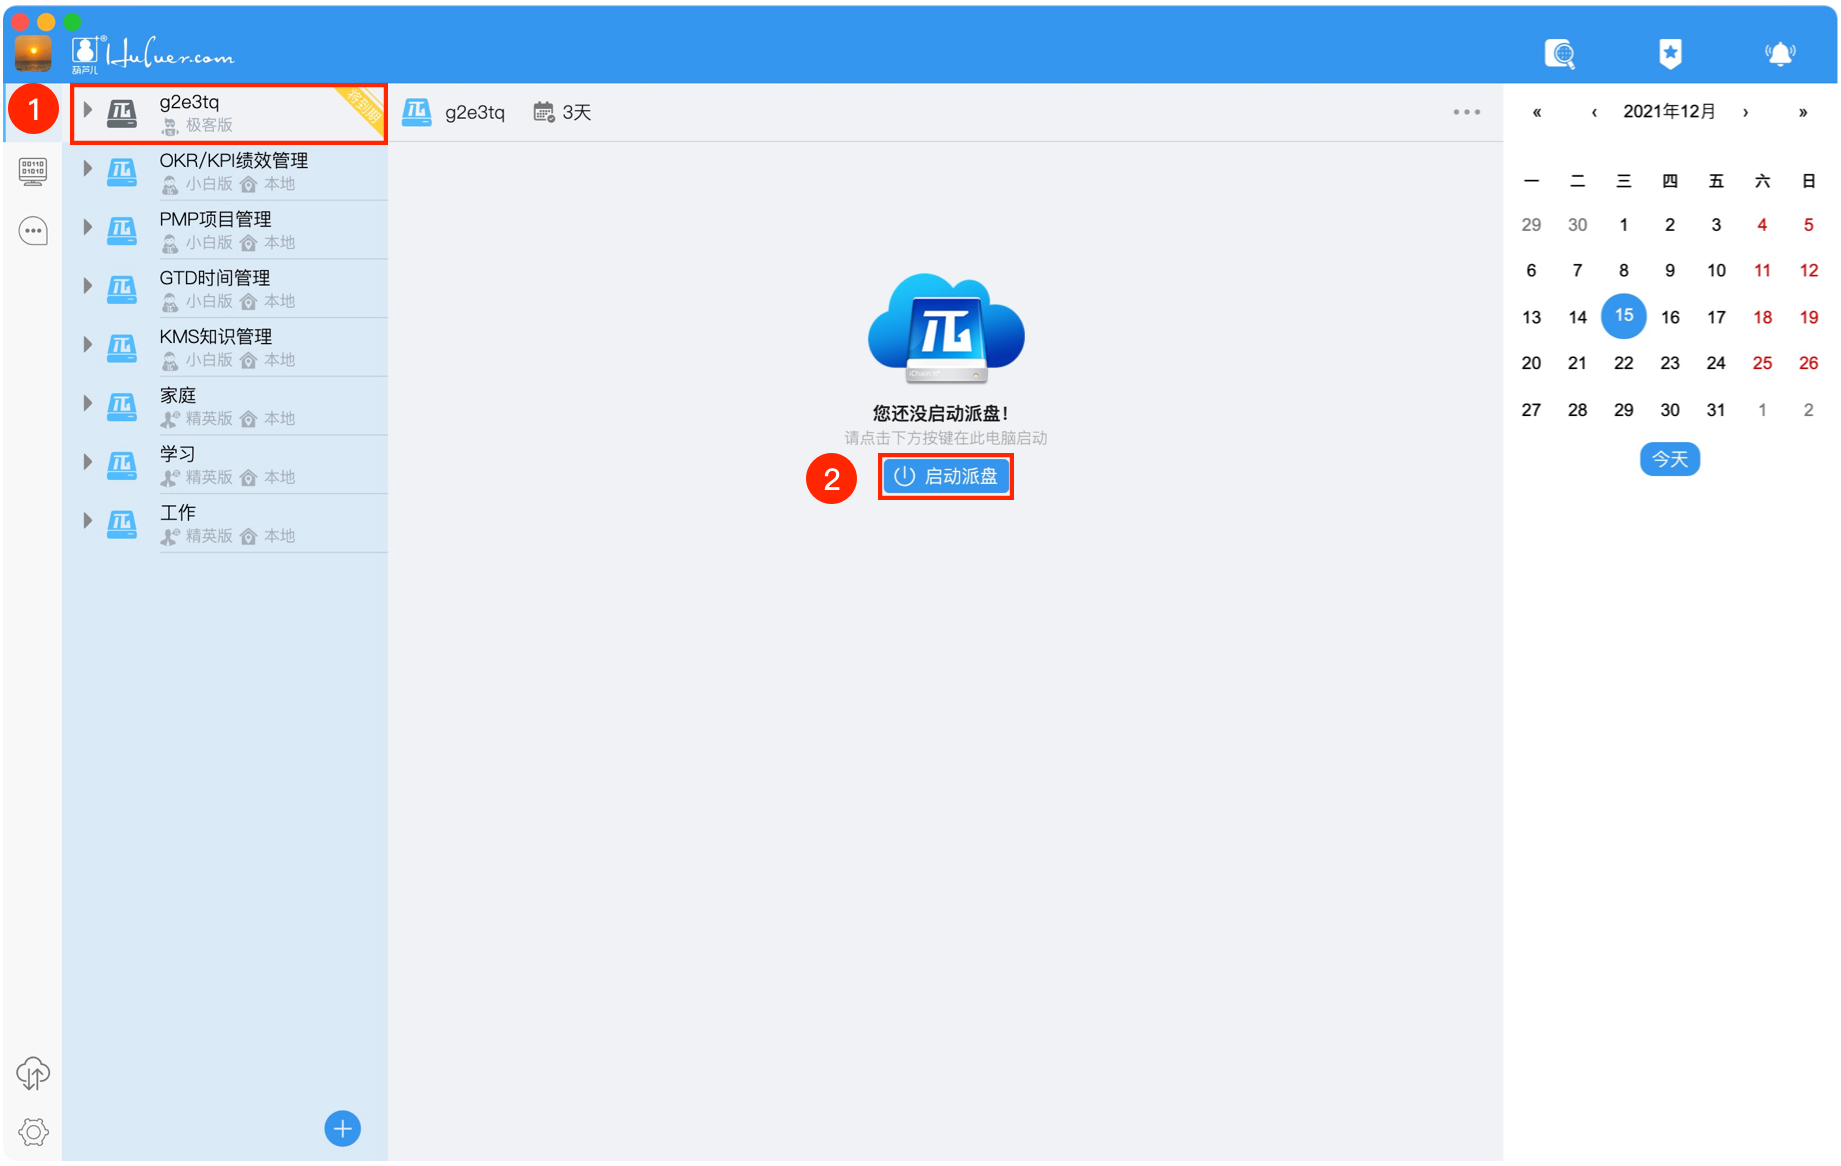1841x1166 pixels.
Task: Select the OKR/KPI绩效管理 row
Action: point(227,171)
